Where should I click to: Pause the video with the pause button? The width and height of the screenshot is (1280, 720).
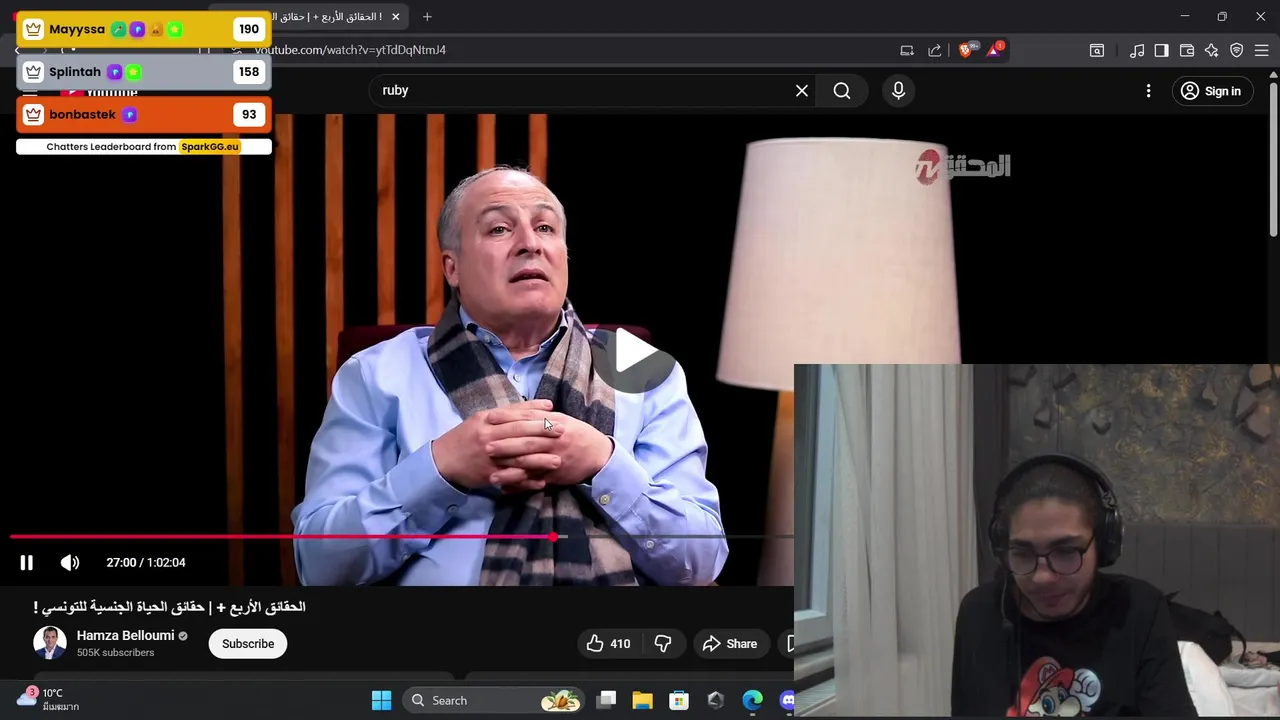coord(27,563)
